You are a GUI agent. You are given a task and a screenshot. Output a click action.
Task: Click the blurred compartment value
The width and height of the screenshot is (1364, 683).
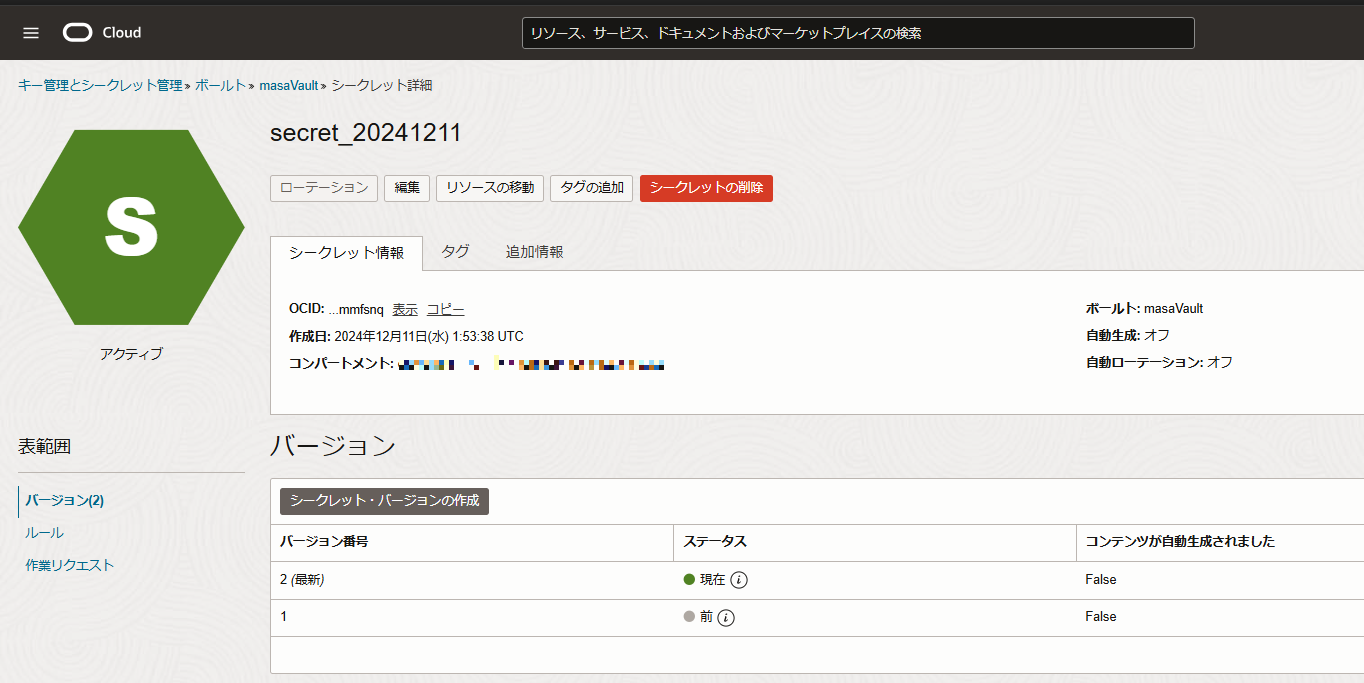pos(532,364)
